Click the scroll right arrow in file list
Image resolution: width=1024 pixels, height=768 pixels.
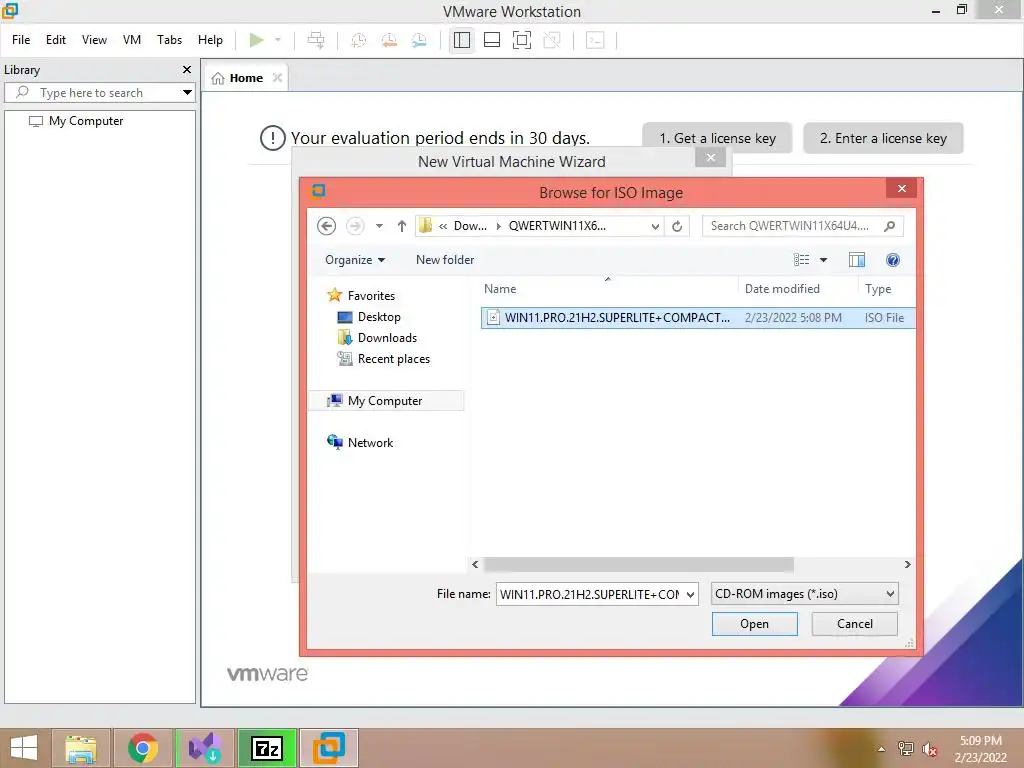coord(907,564)
